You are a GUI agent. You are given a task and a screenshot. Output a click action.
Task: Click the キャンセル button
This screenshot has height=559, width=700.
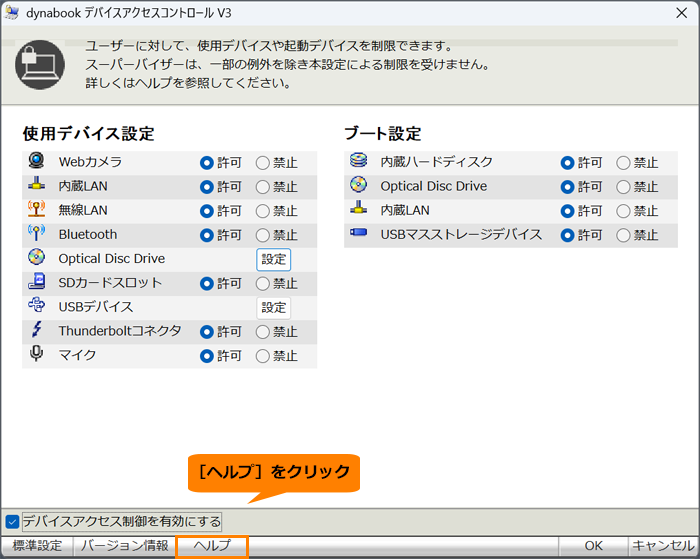pyautogui.click(x=663, y=545)
